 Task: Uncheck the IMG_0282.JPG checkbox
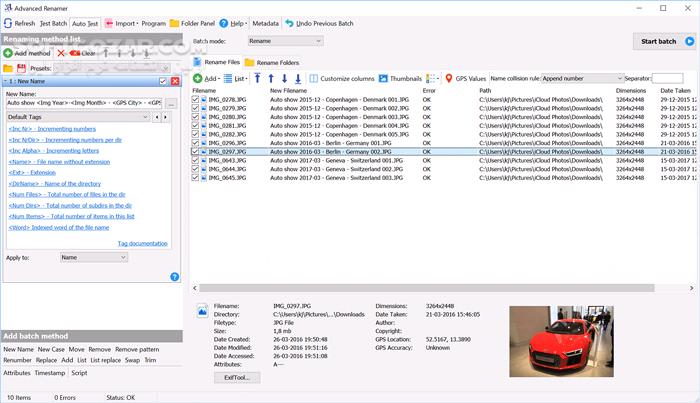[195, 134]
